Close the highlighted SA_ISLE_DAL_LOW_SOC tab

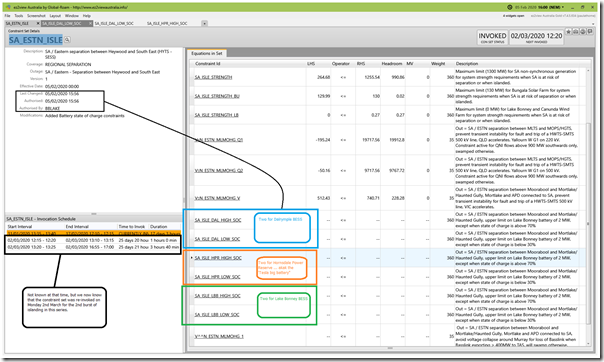[91, 23]
